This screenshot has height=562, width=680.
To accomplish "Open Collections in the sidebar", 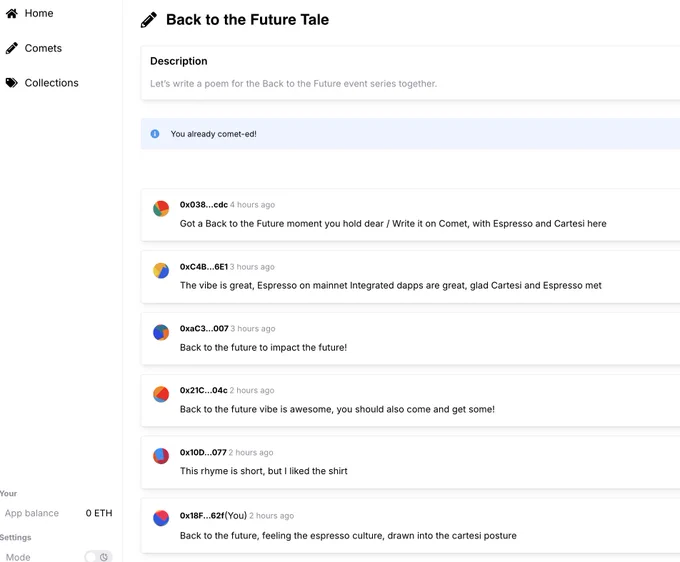I will 52,83.
